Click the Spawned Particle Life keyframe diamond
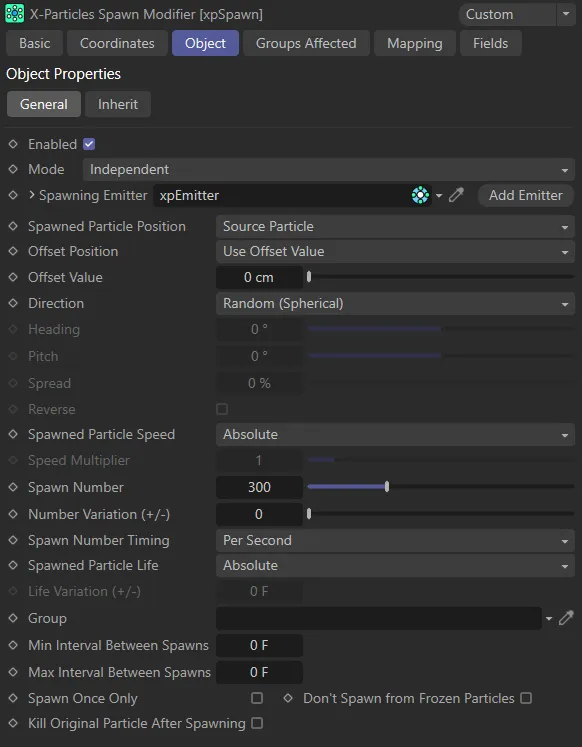 (x=13, y=565)
